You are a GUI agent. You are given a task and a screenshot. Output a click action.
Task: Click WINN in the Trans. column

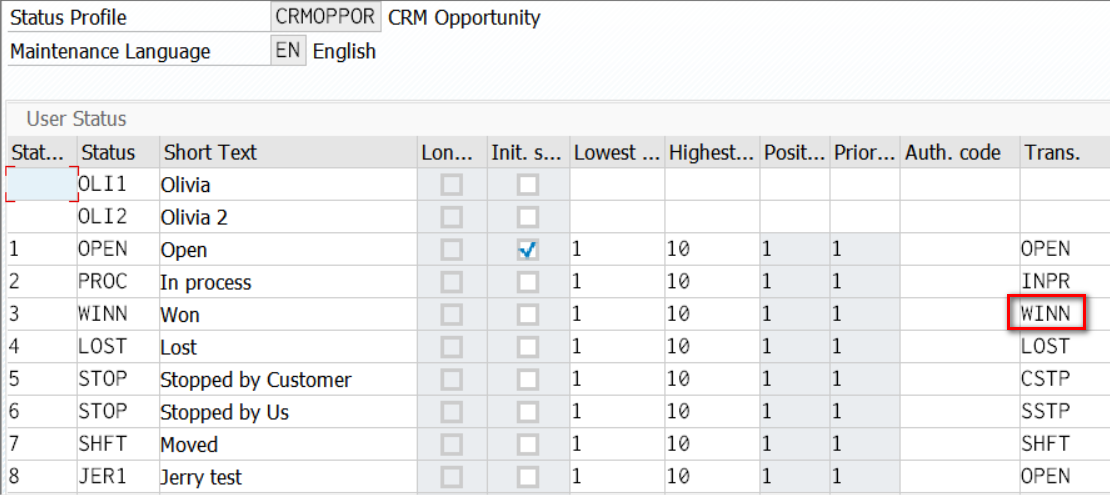(x=1045, y=314)
